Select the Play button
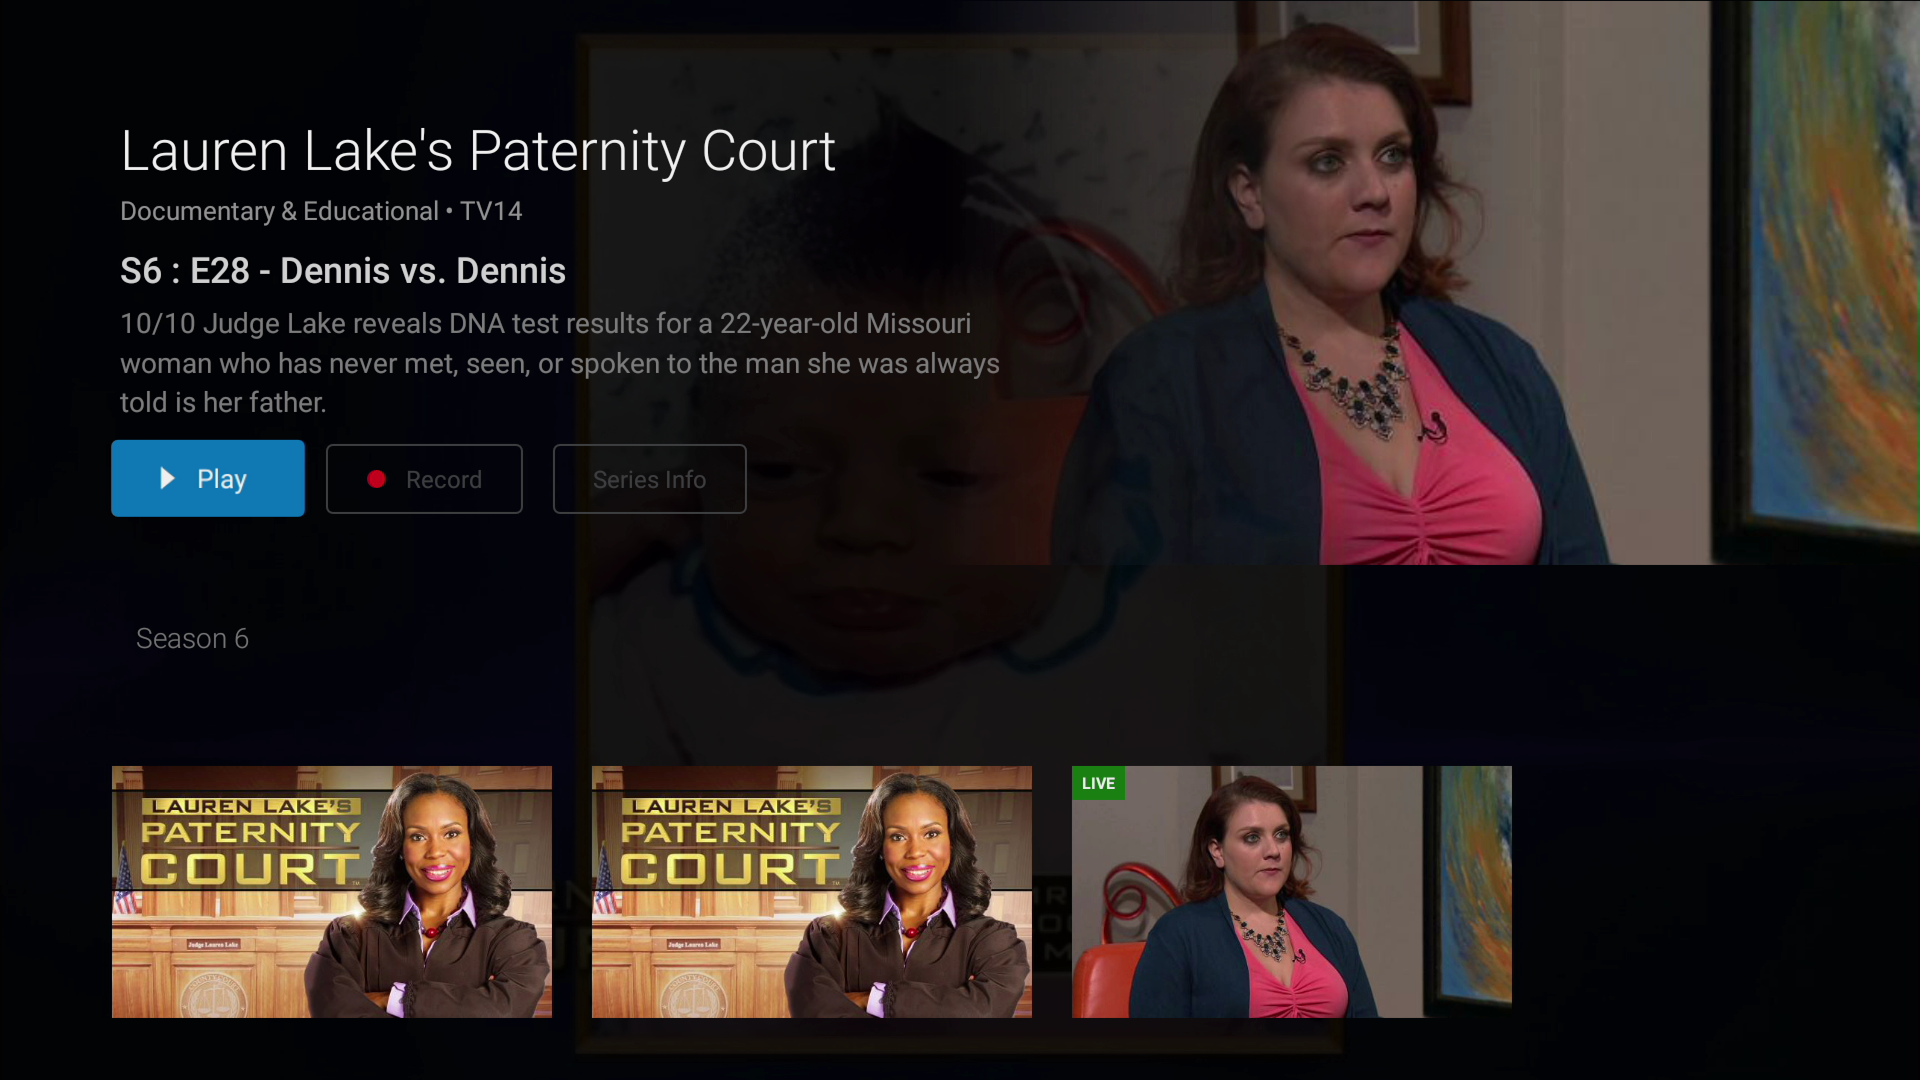This screenshot has width=1920, height=1080. (x=208, y=478)
